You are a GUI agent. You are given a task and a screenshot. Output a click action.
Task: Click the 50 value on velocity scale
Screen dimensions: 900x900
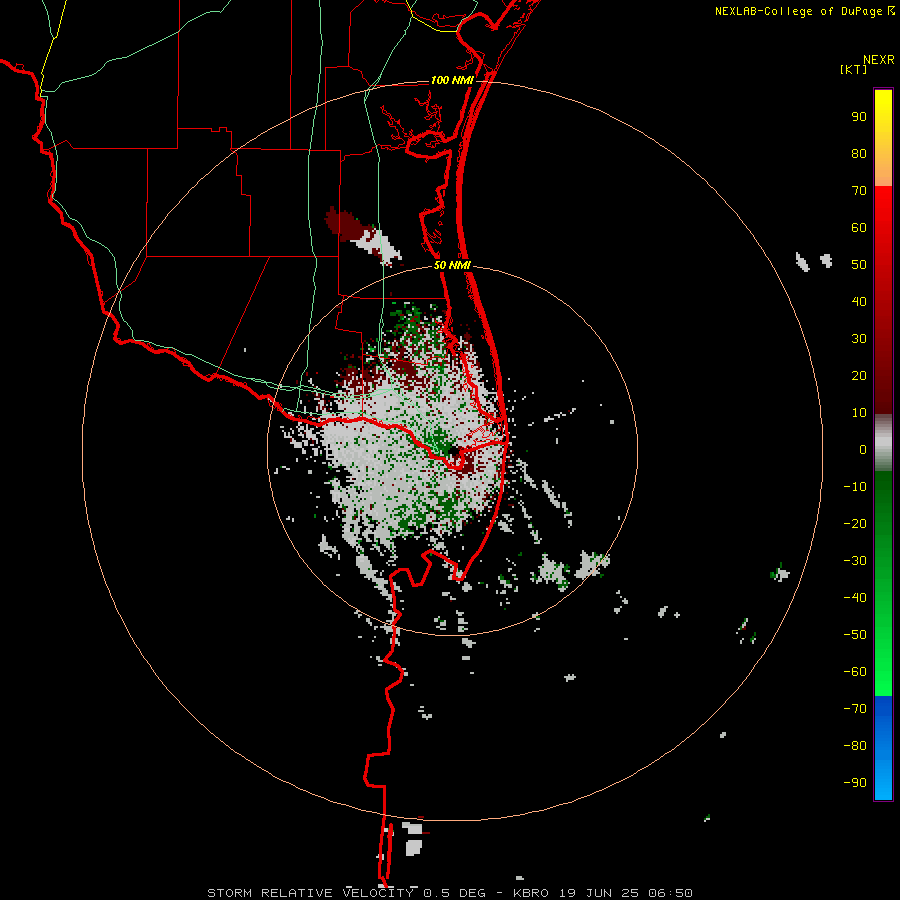coord(859,265)
